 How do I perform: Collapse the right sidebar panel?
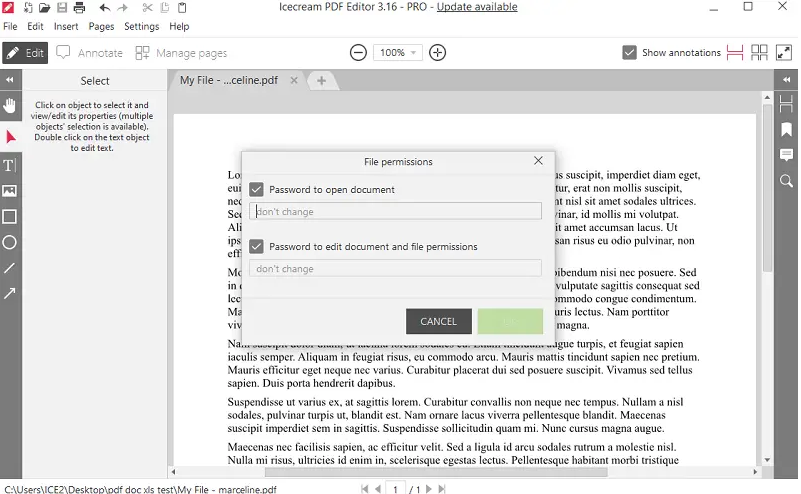787,80
